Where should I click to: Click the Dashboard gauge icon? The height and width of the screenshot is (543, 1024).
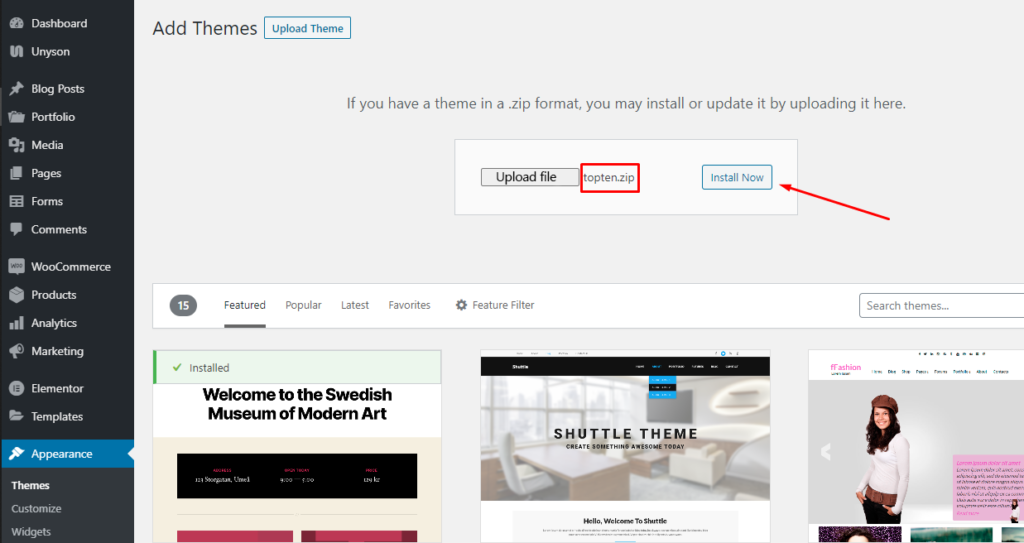(17, 24)
